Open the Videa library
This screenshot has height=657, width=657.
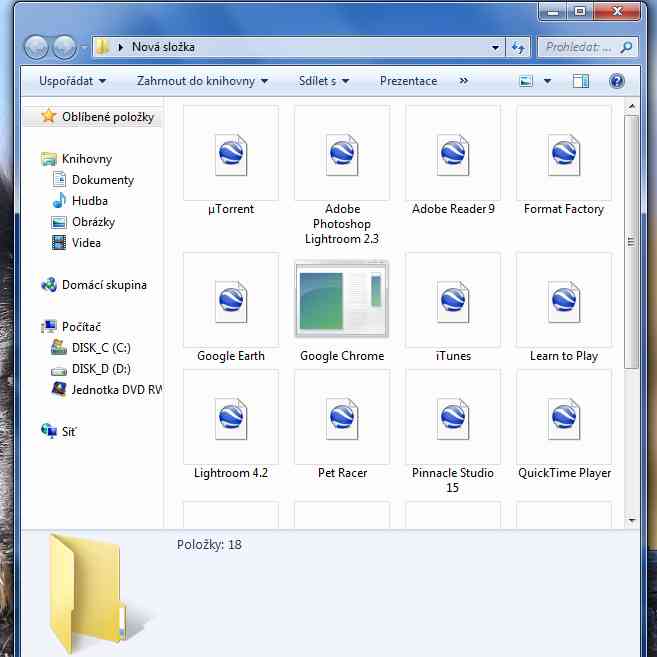coord(76,243)
